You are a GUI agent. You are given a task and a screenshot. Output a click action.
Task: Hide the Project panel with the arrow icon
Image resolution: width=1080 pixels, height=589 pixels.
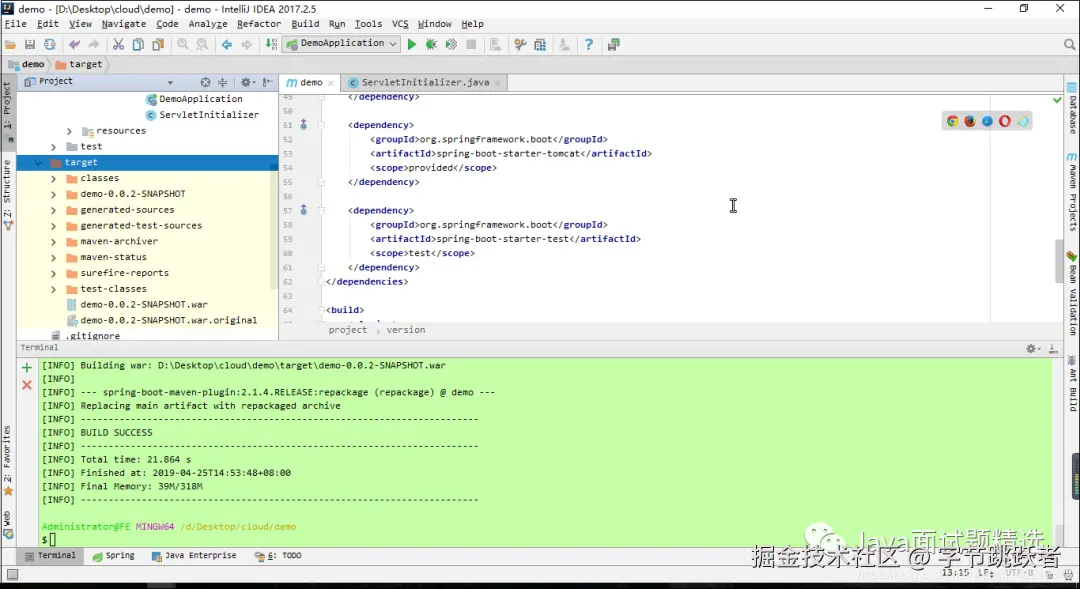tap(267, 82)
